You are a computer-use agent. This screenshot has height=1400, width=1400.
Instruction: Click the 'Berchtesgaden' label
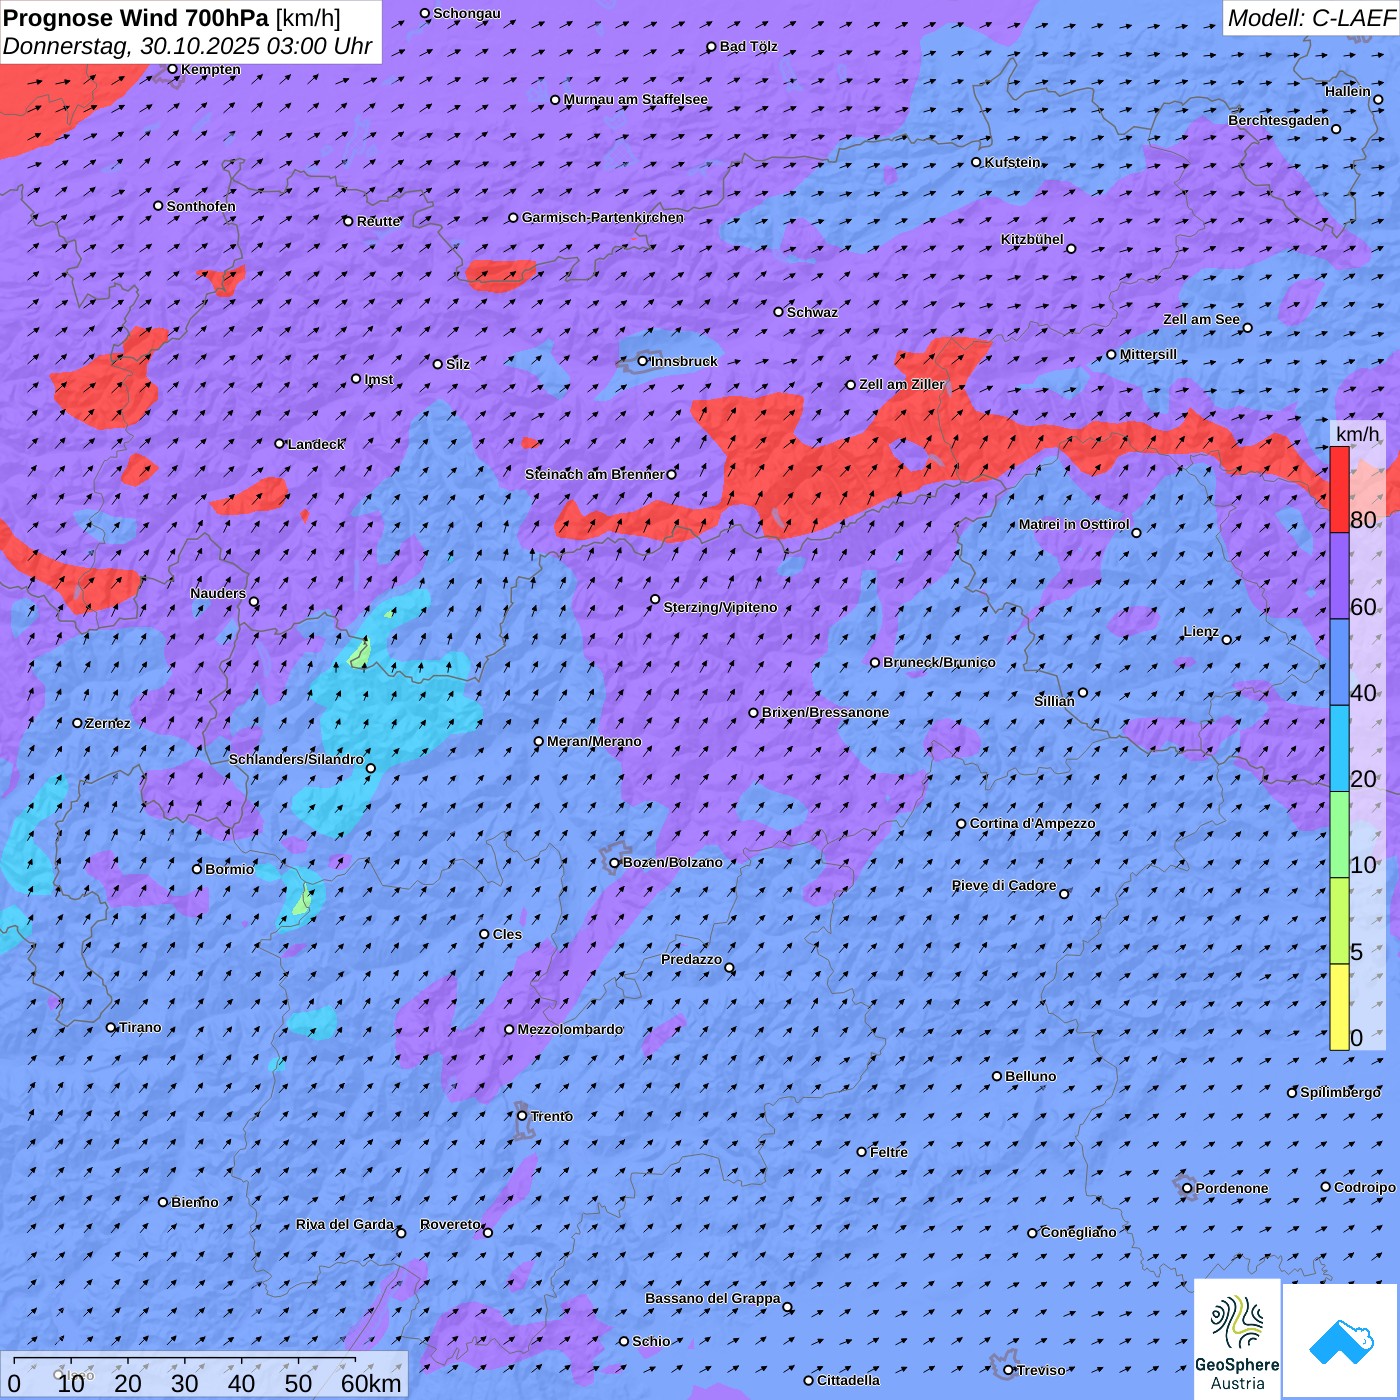coord(1279,120)
